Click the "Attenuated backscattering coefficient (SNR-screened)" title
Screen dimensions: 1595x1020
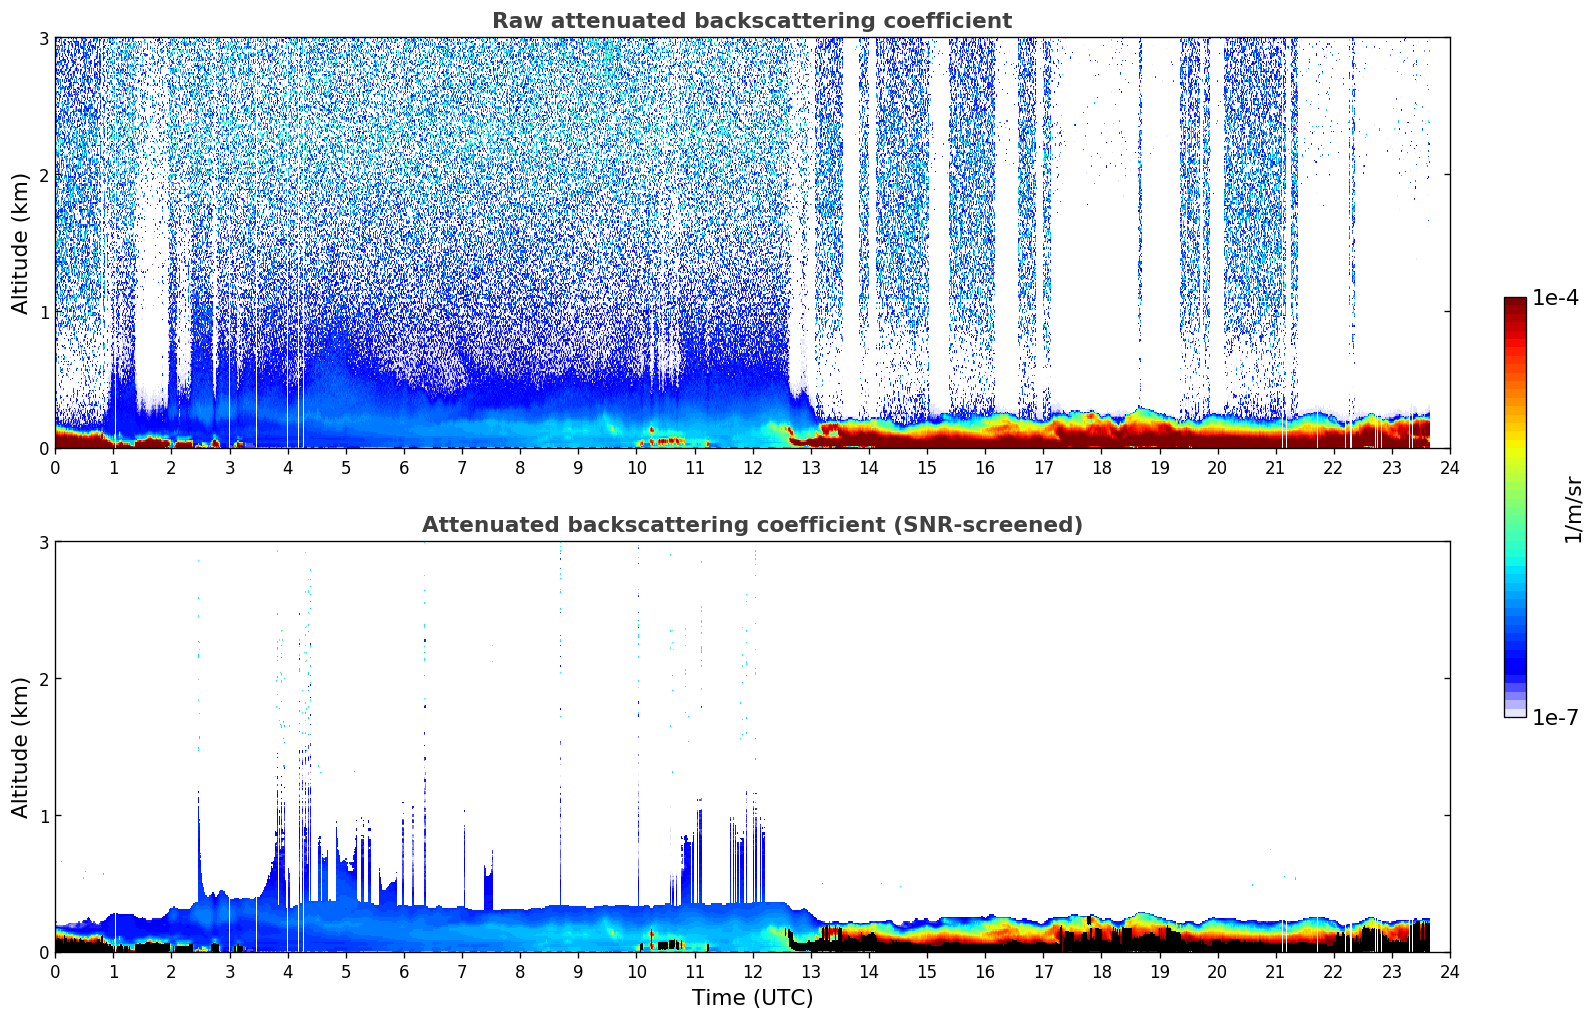point(751,525)
